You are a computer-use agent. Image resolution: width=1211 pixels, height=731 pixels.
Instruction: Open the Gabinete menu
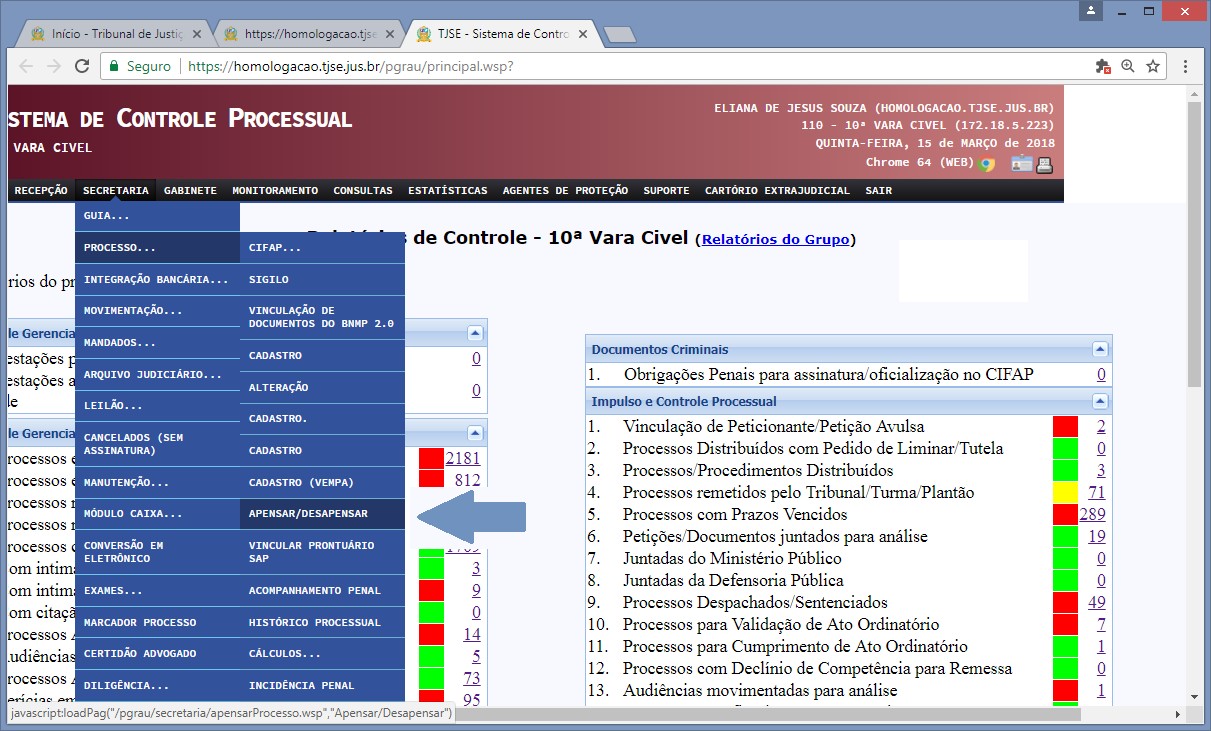pos(190,191)
